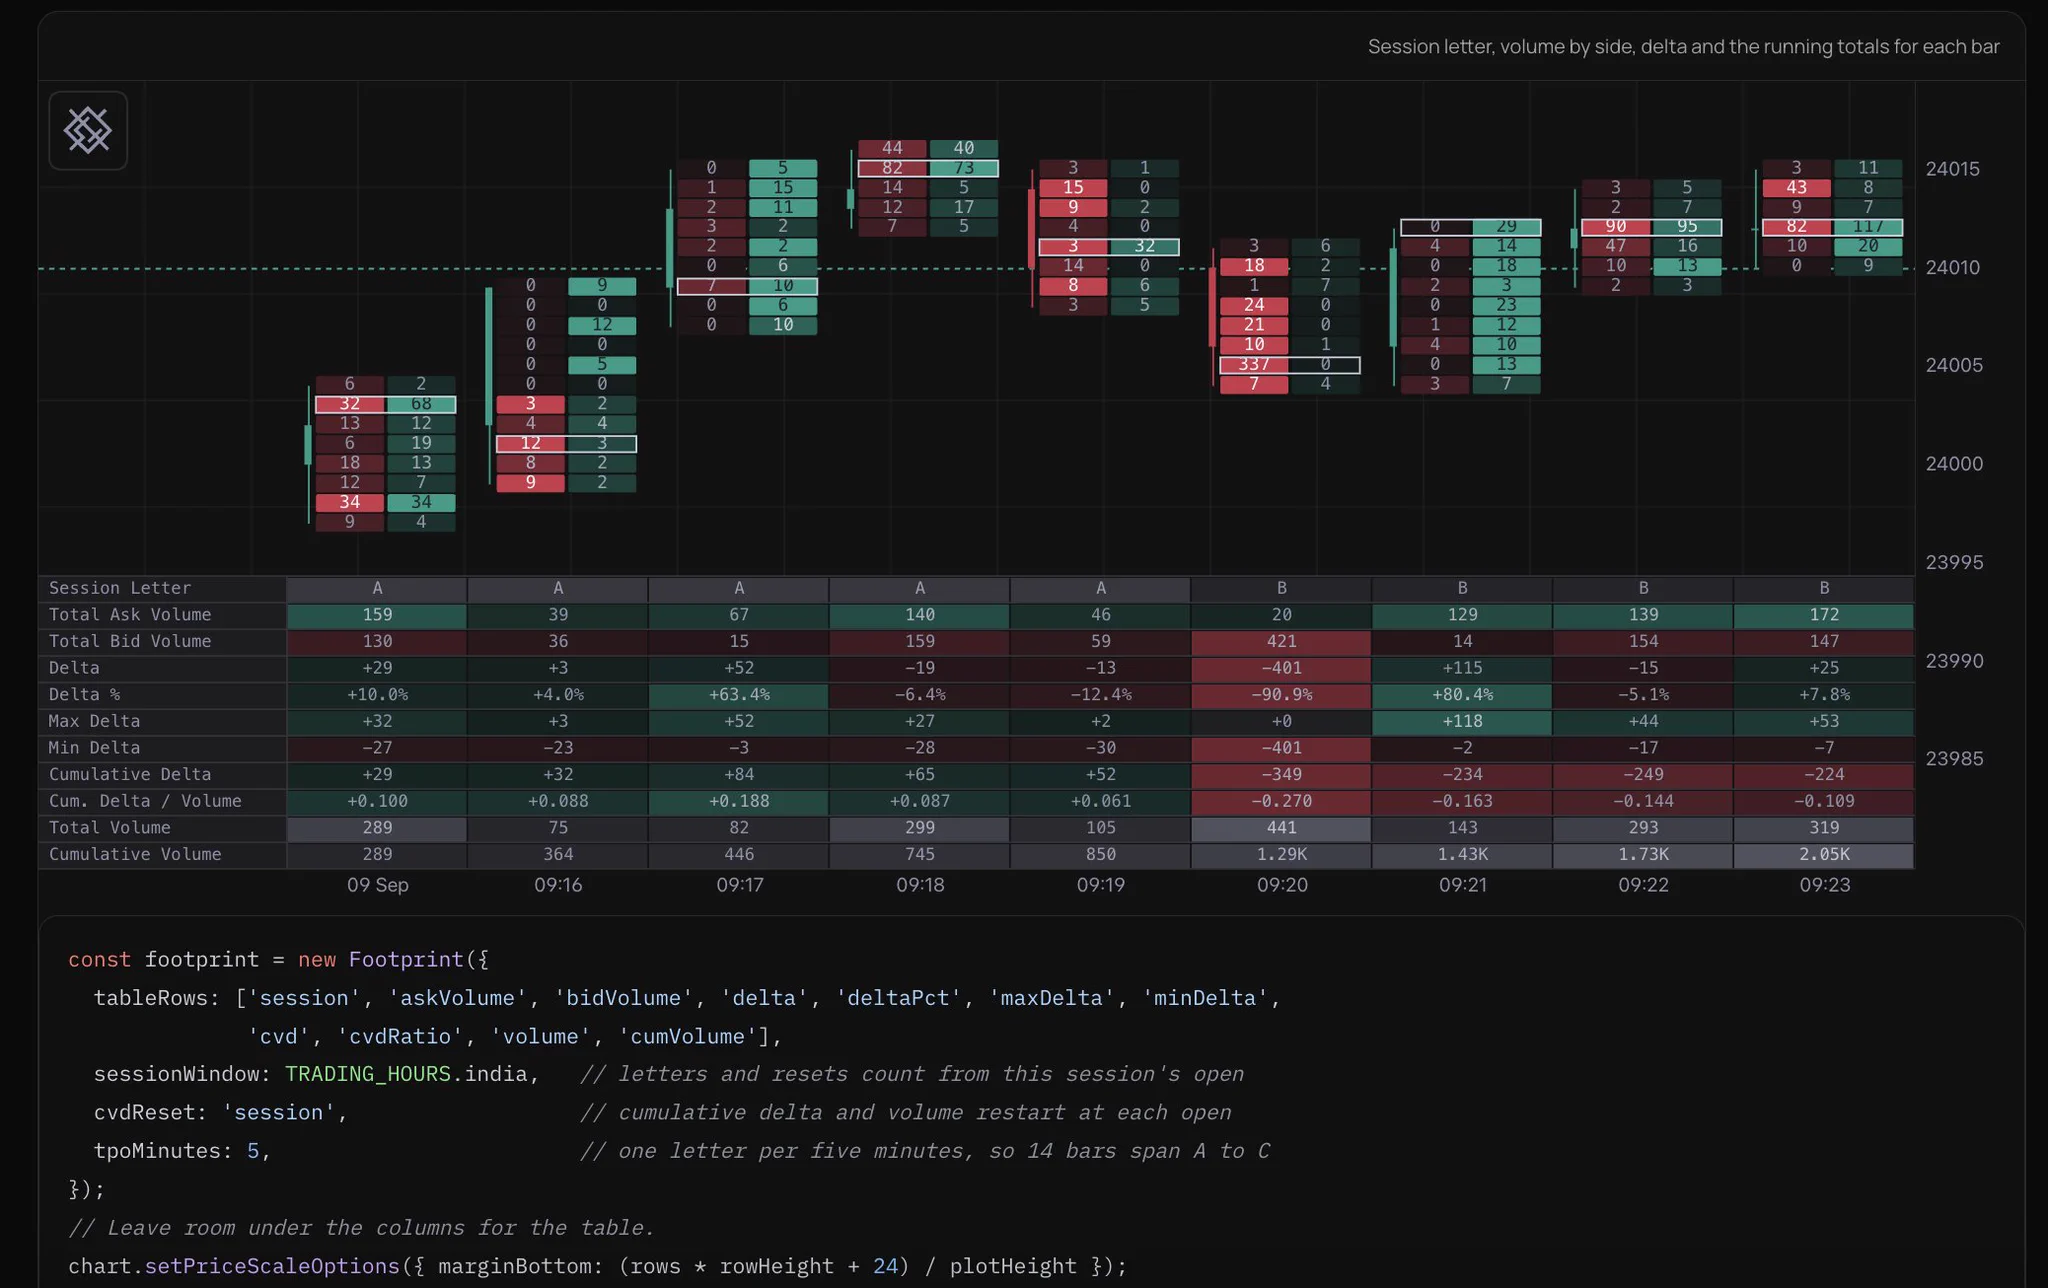Image resolution: width=2048 pixels, height=1288 pixels.
Task: Click the 172 Total Ask Volume cell
Action: (1824, 615)
